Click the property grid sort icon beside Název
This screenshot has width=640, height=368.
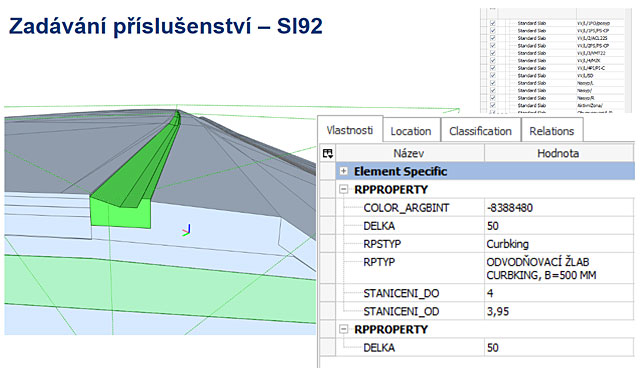point(327,153)
